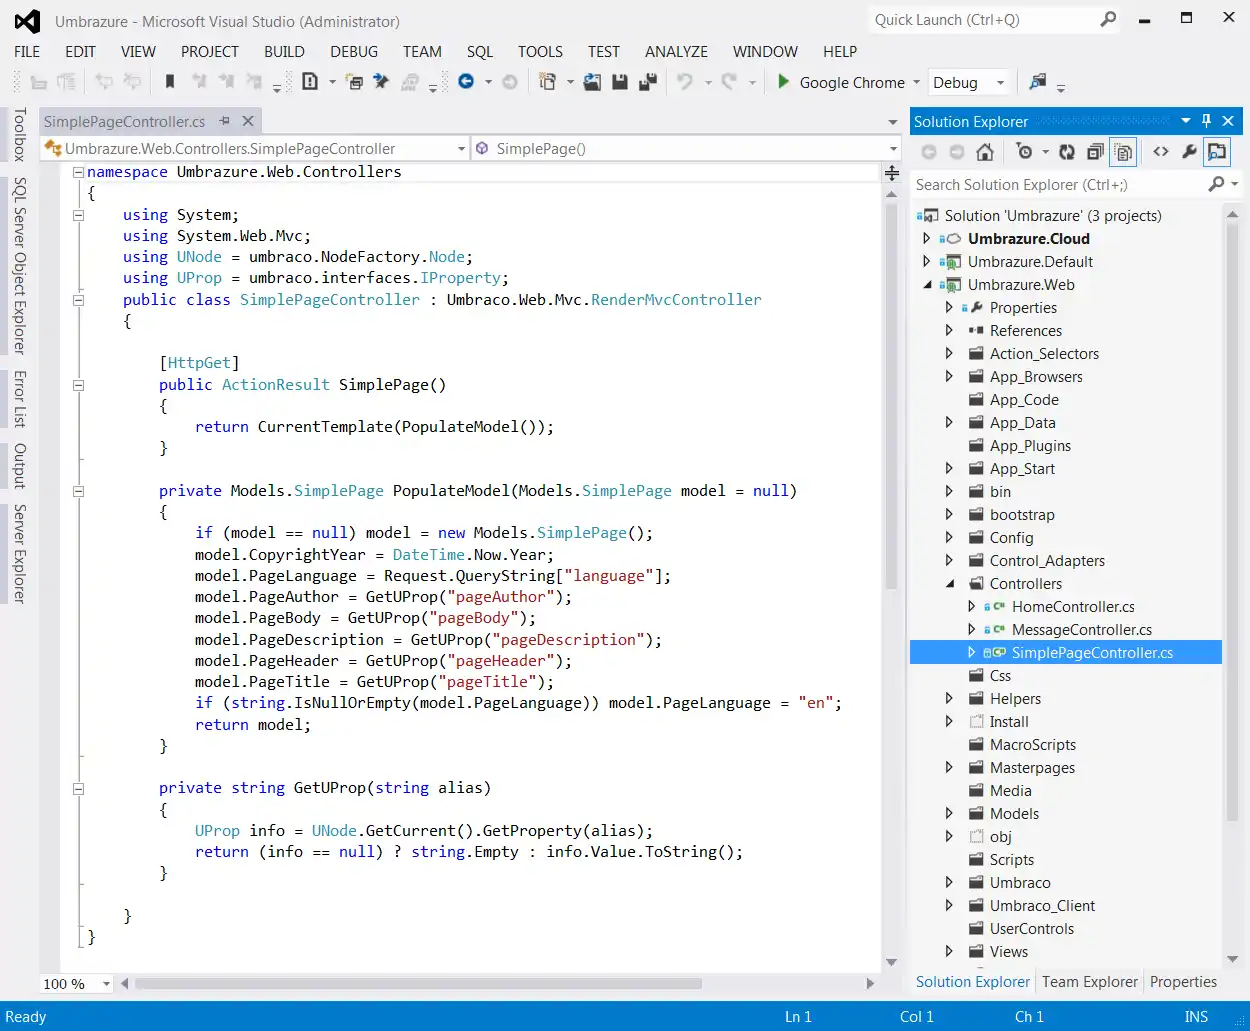Screen dimensions: 1250x1031
Task: Toggle auto-hide pin on Solution Explorer
Action: point(1207,121)
